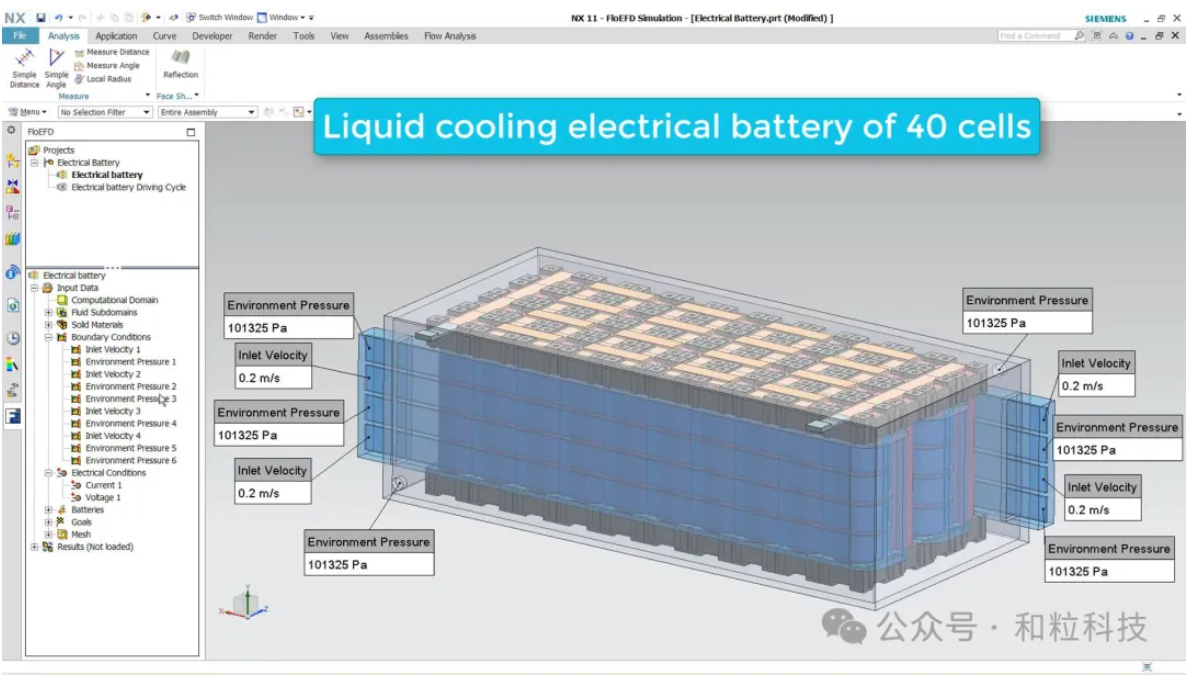Open the History clock tab in the sidebar
This screenshot has width=1191, height=677.
click(x=13, y=338)
